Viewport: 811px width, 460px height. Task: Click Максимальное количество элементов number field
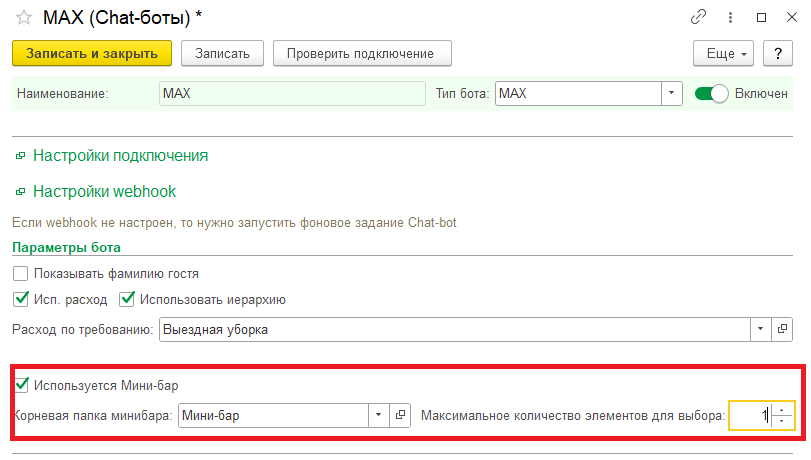(750, 416)
